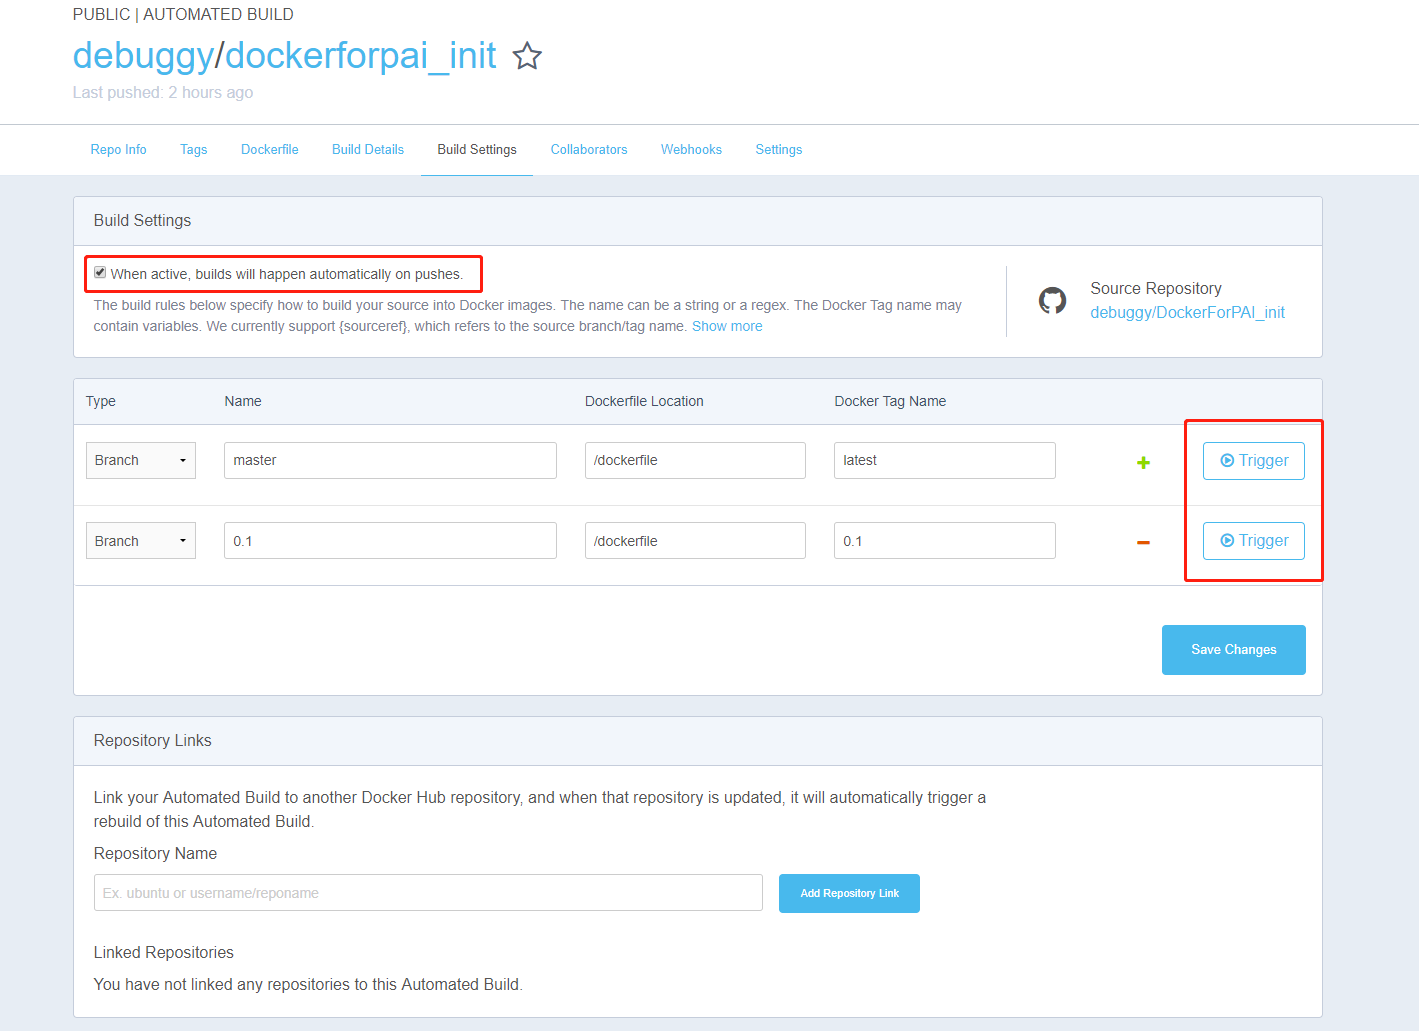The width and height of the screenshot is (1419, 1031).
Task: Toggle automatic builds on pushes checkbox
Action: click(100, 273)
